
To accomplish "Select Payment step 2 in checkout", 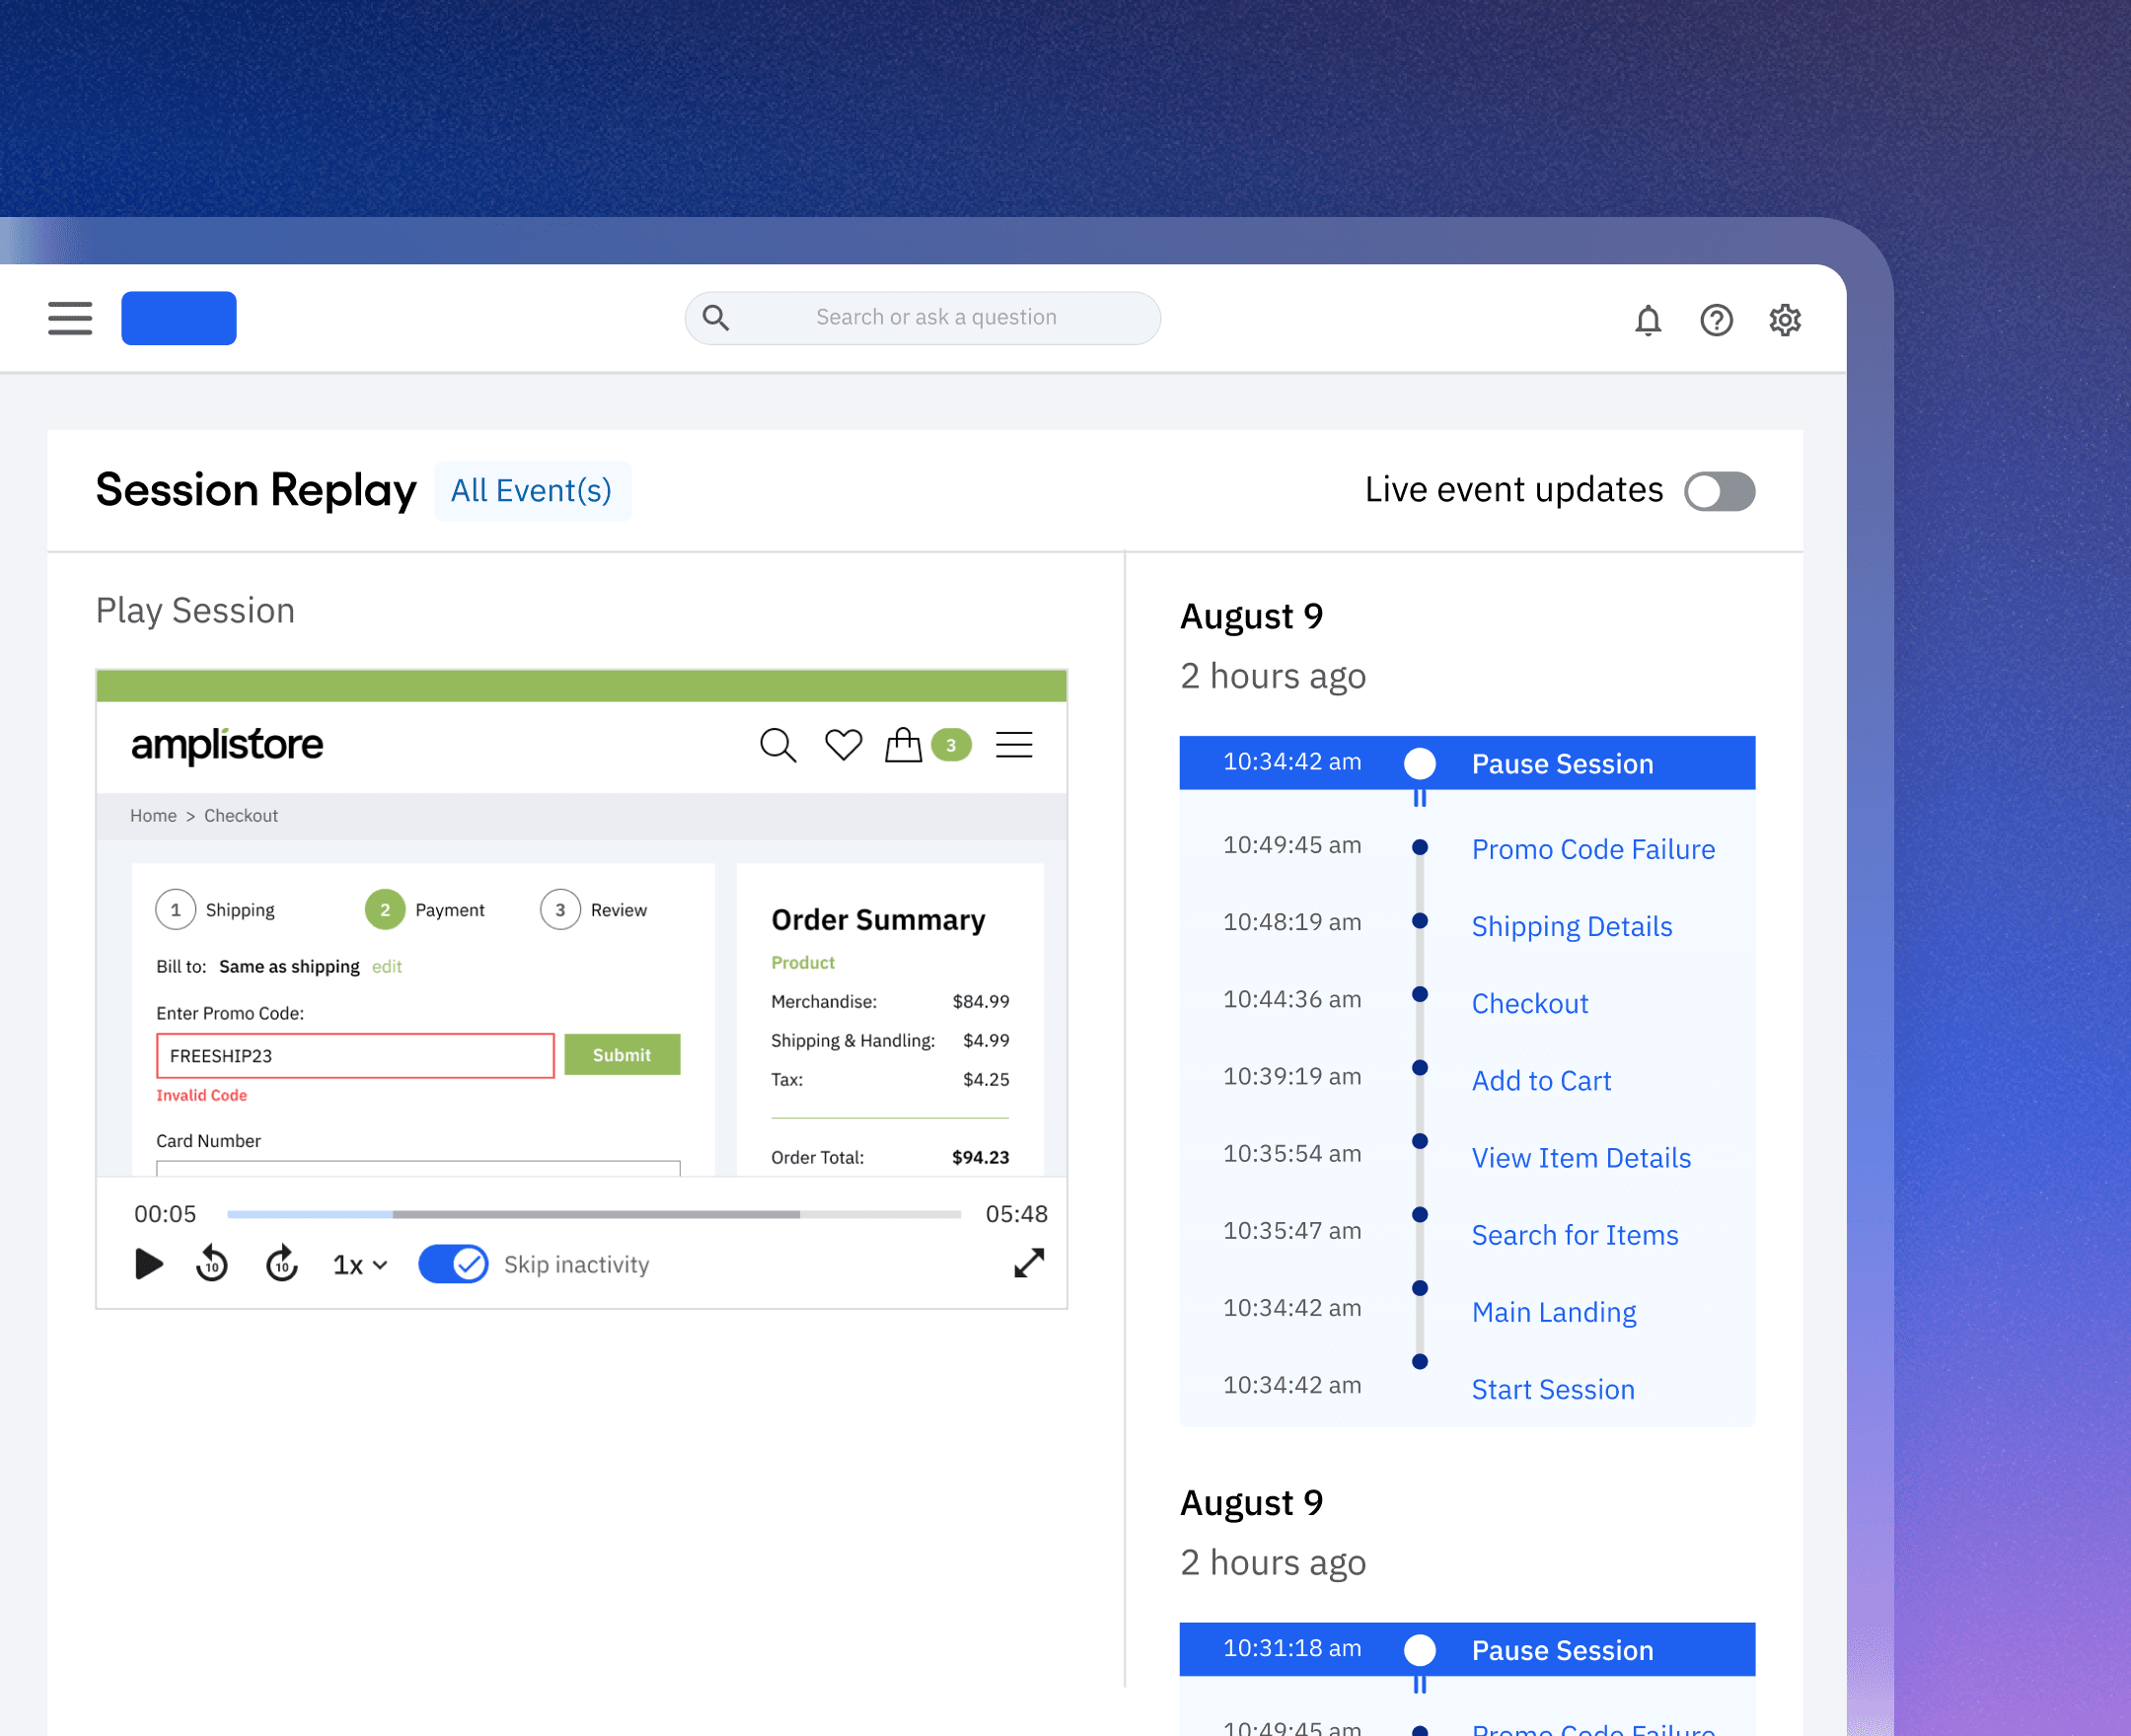I will pos(385,910).
